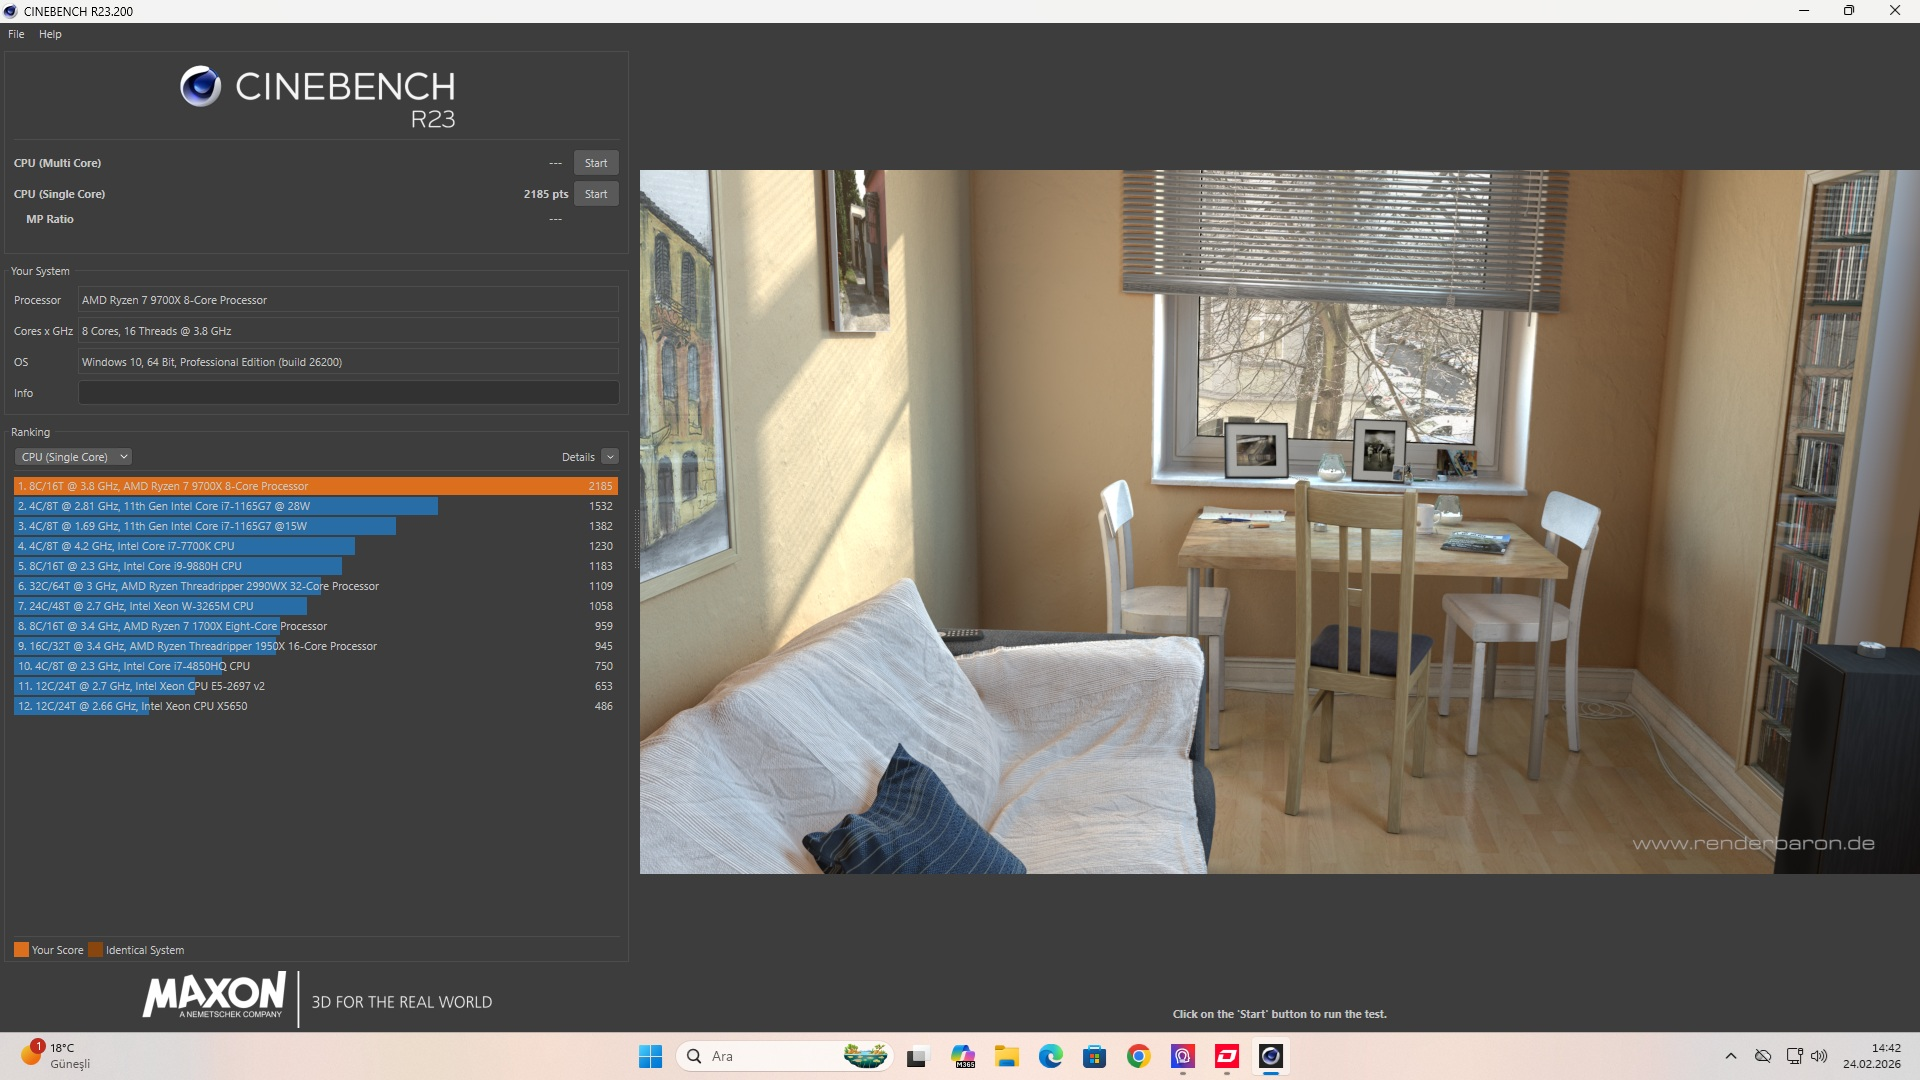1920x1080 pixels.
Task: Open the purple app icon next to Chrome
Action: click(x=1183, y=1056)
